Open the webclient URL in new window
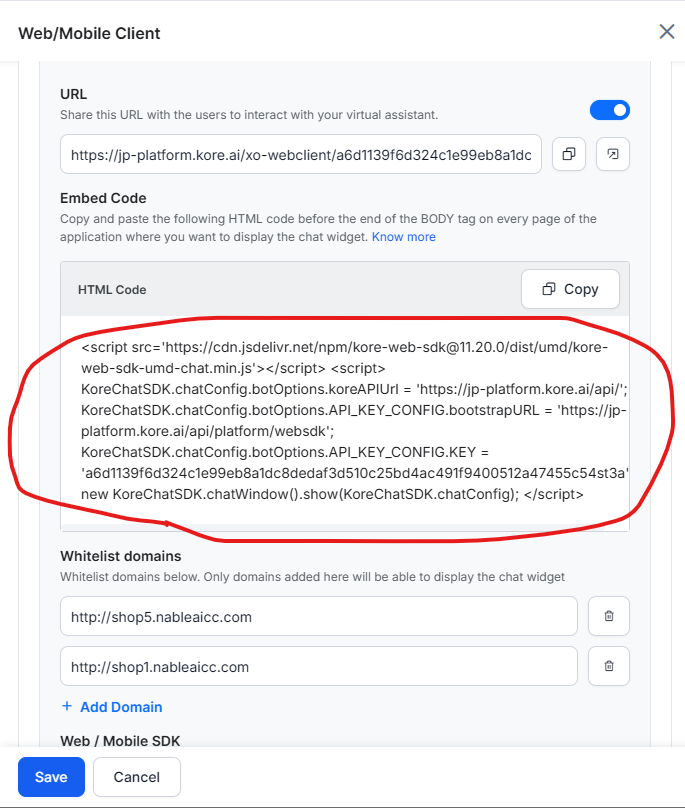 (x=612, y=155)
